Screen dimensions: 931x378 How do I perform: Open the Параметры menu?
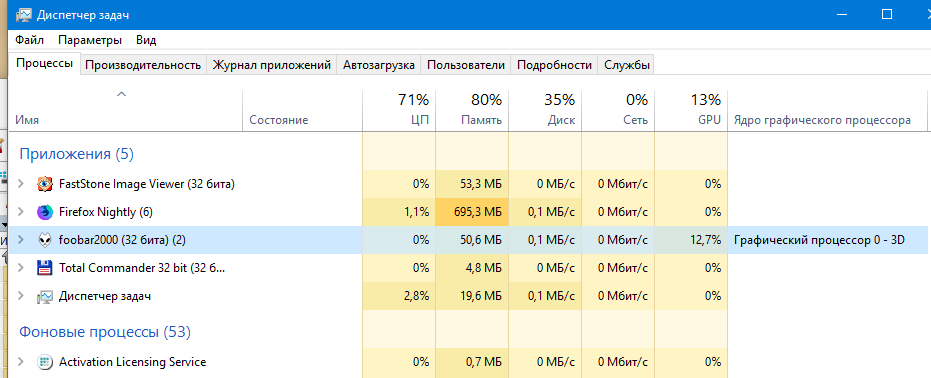tap(90, 40)
